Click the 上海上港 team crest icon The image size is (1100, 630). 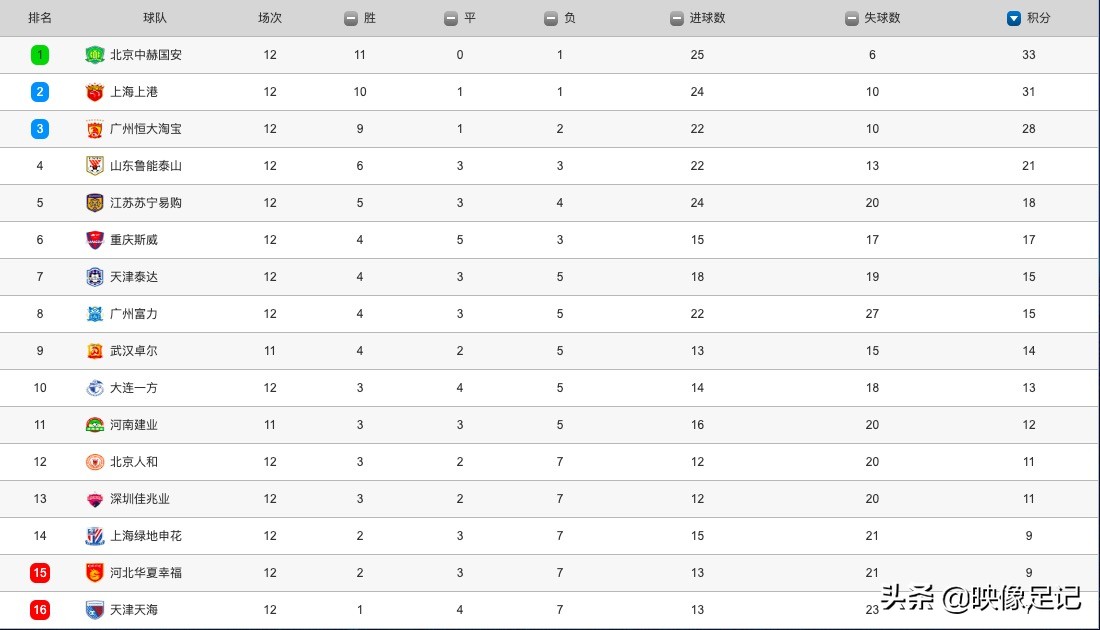(95, 92)
